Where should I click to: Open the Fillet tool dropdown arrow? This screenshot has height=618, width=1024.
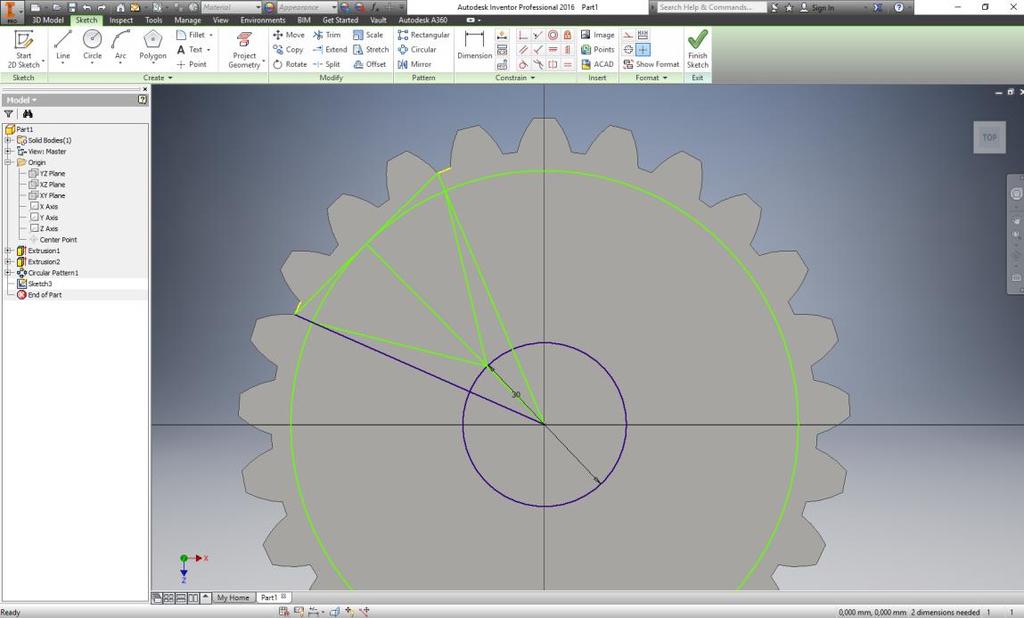coord(211,35)
